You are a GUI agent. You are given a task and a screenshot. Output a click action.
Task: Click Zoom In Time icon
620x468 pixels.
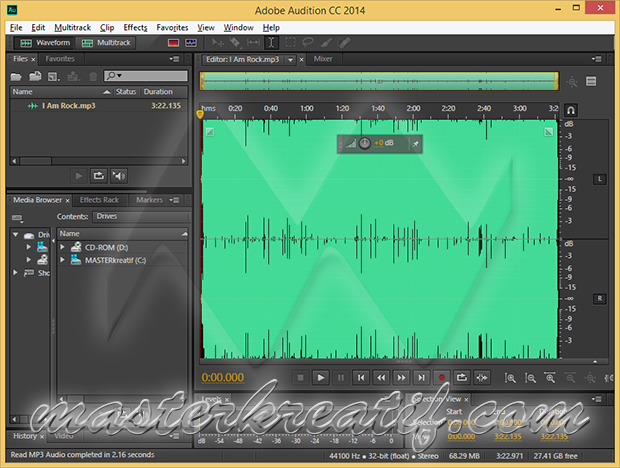550,378
